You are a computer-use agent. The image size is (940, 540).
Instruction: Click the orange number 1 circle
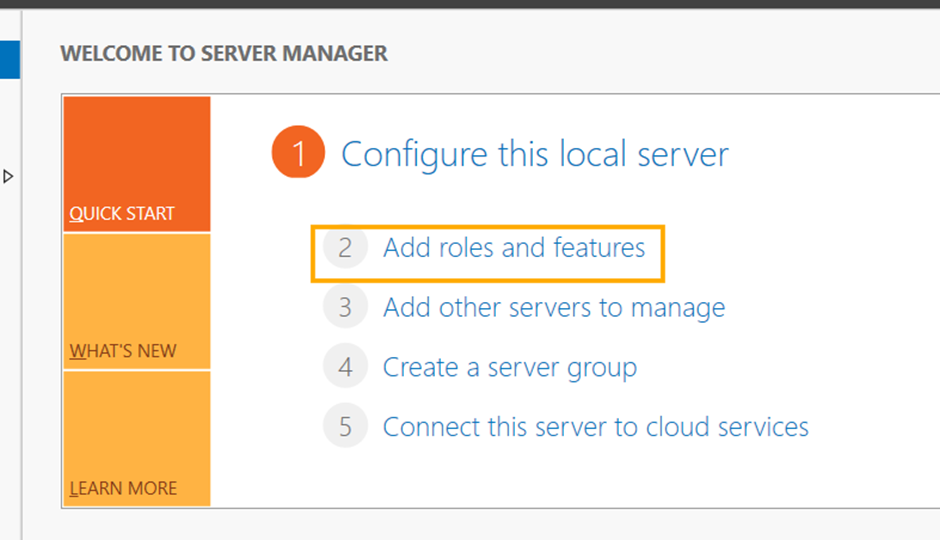(x=298, y=155)
